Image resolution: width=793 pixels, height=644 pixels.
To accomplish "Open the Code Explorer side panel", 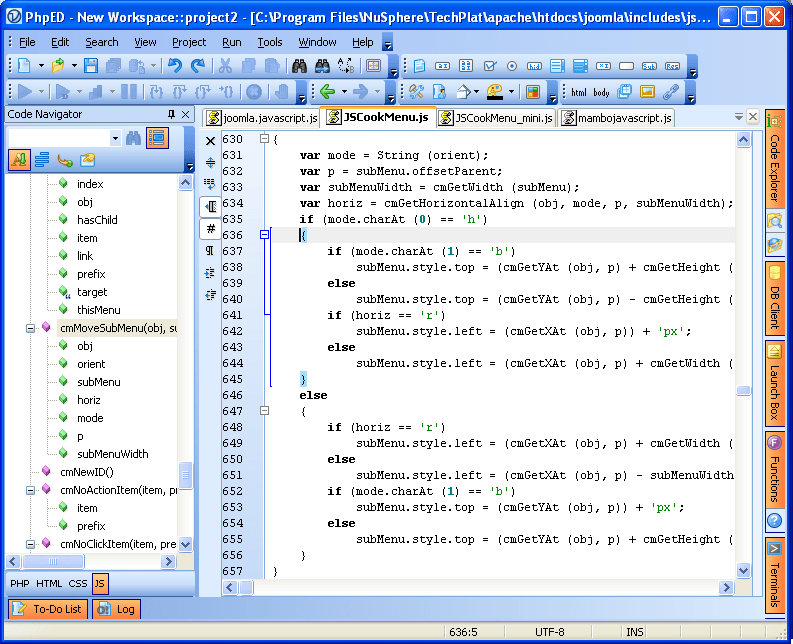I will [774, 158].
